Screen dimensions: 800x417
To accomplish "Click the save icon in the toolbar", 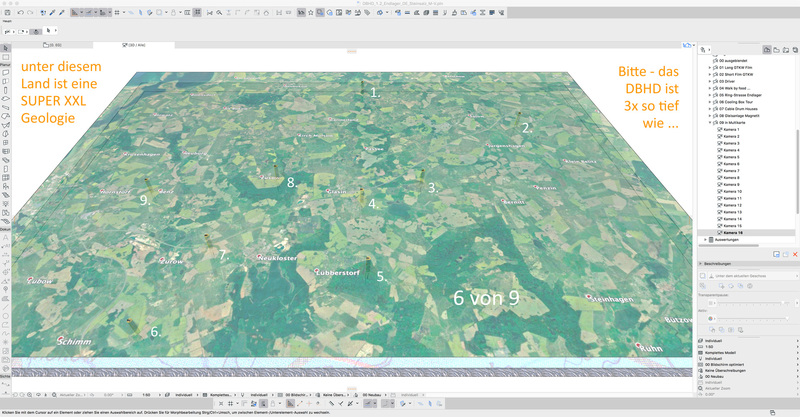I will coord(7,13).
